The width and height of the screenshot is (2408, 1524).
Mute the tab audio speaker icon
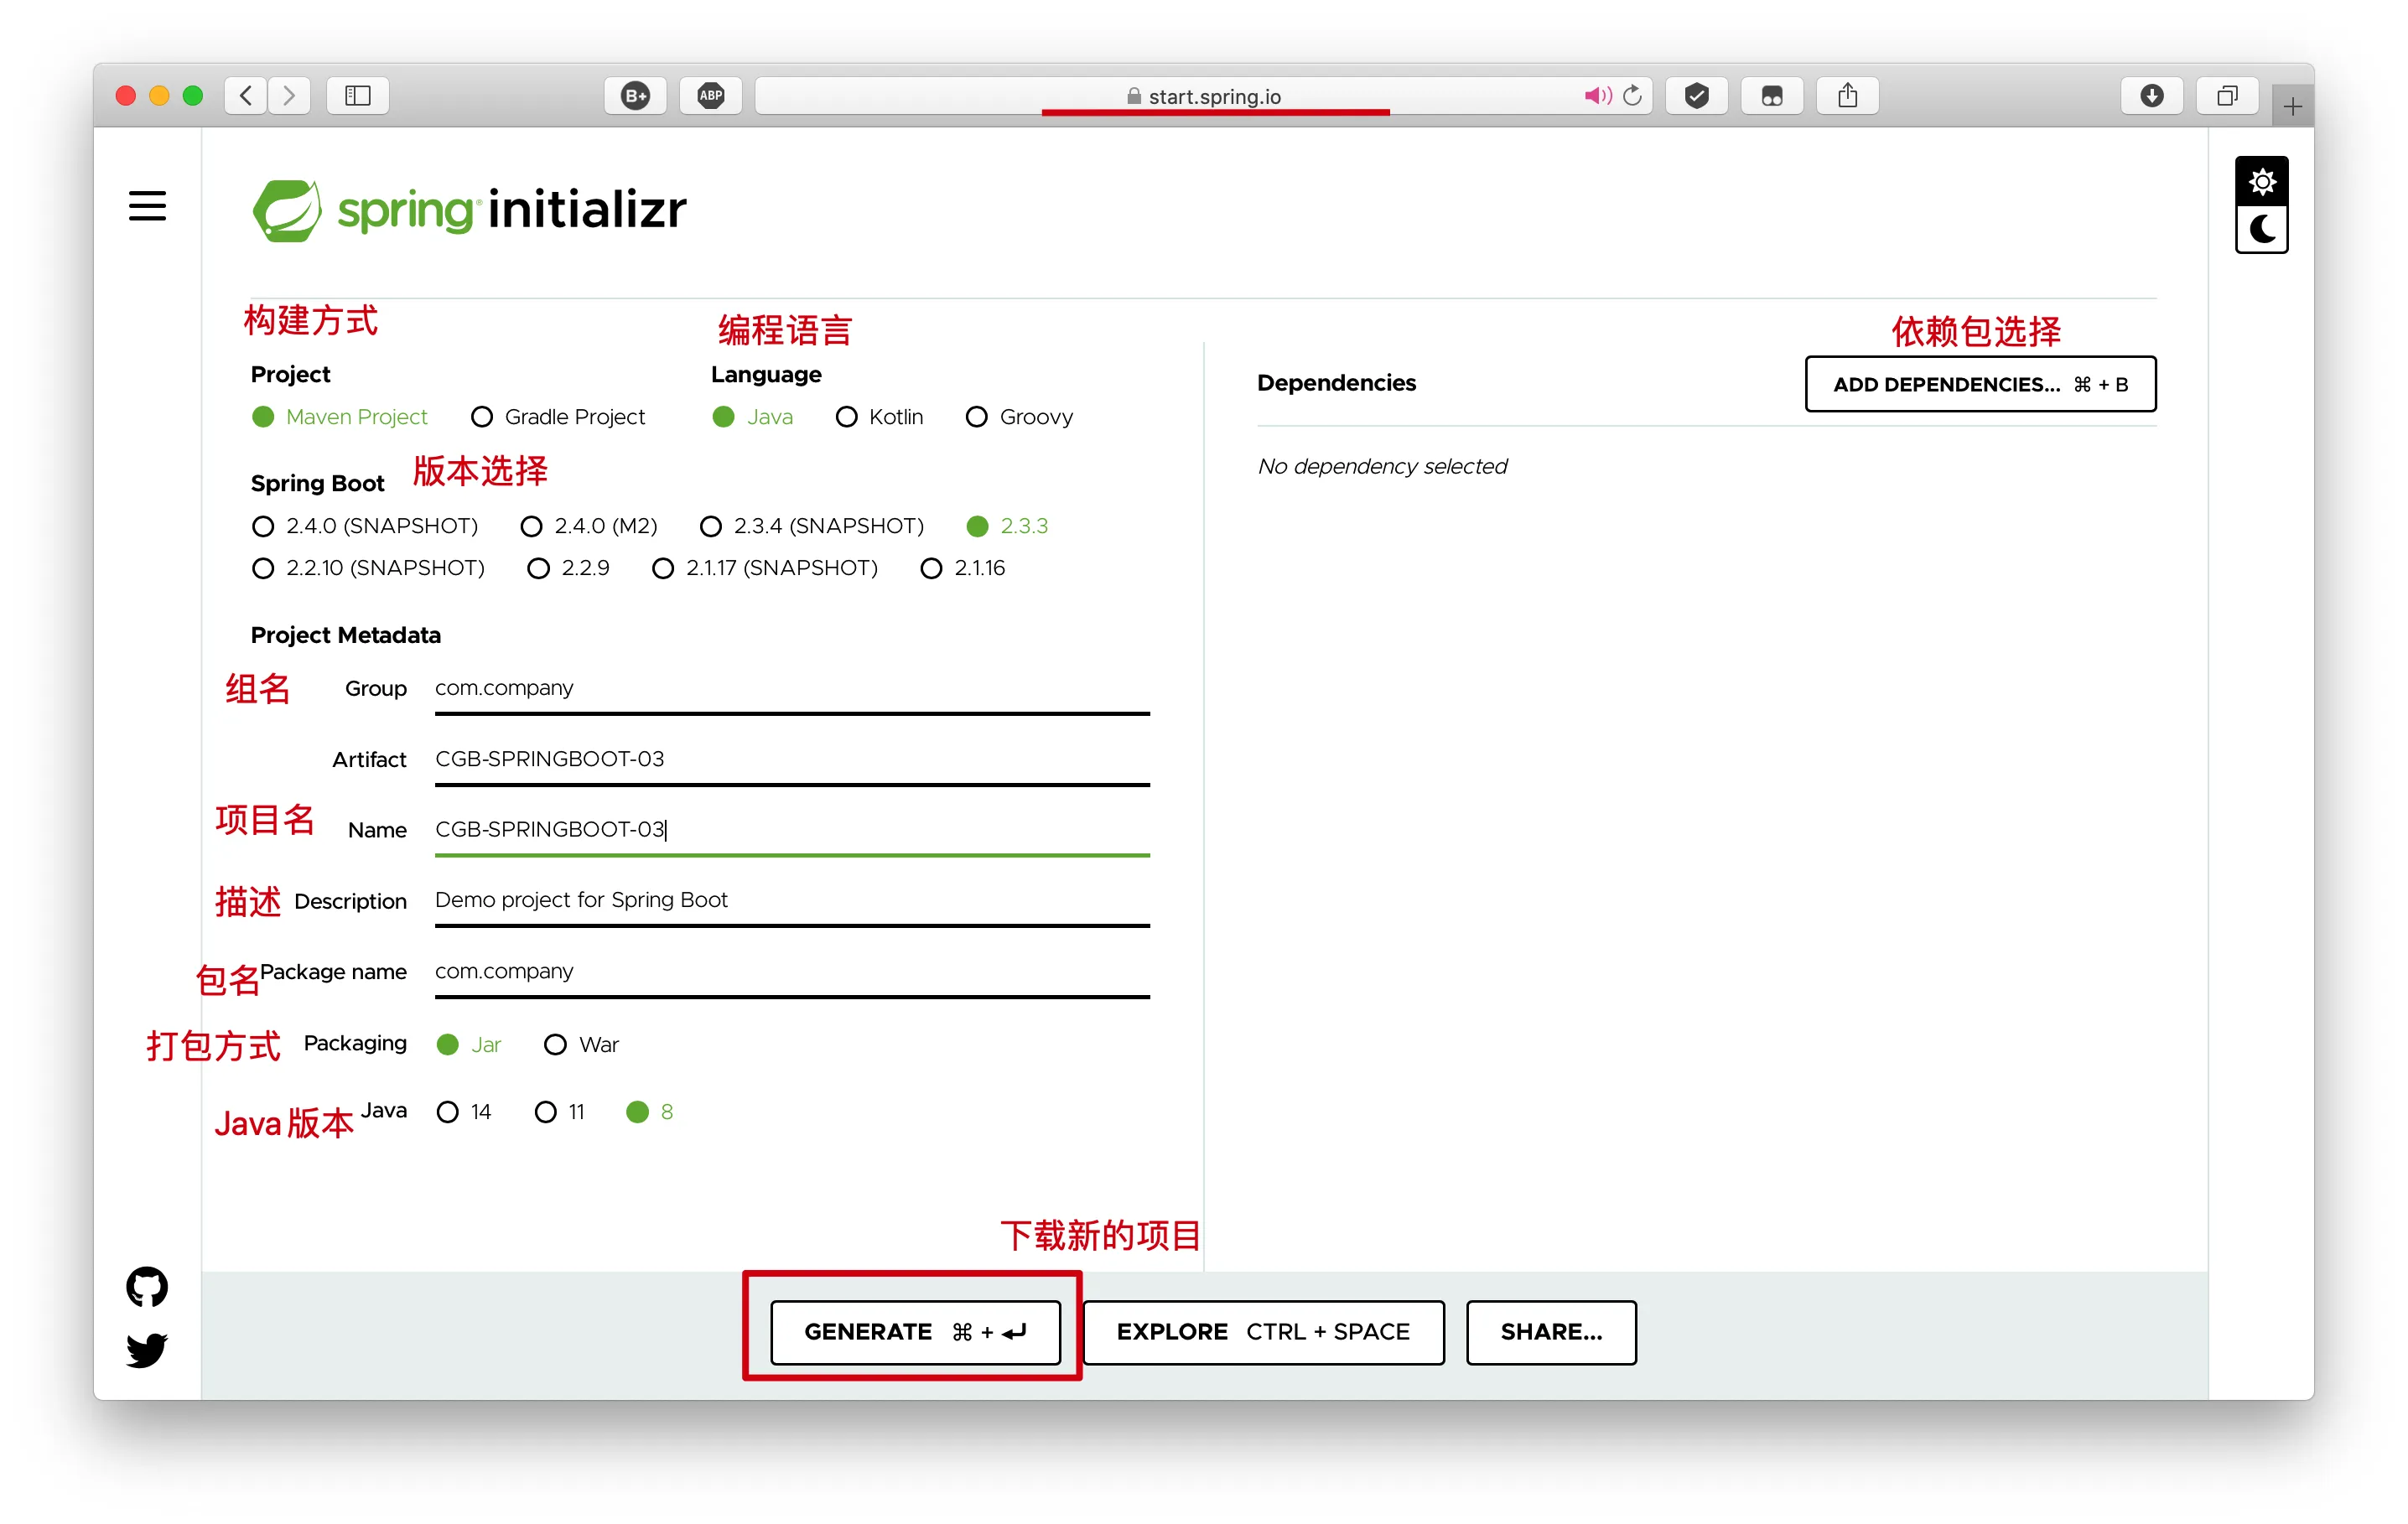click(1597, 96)
